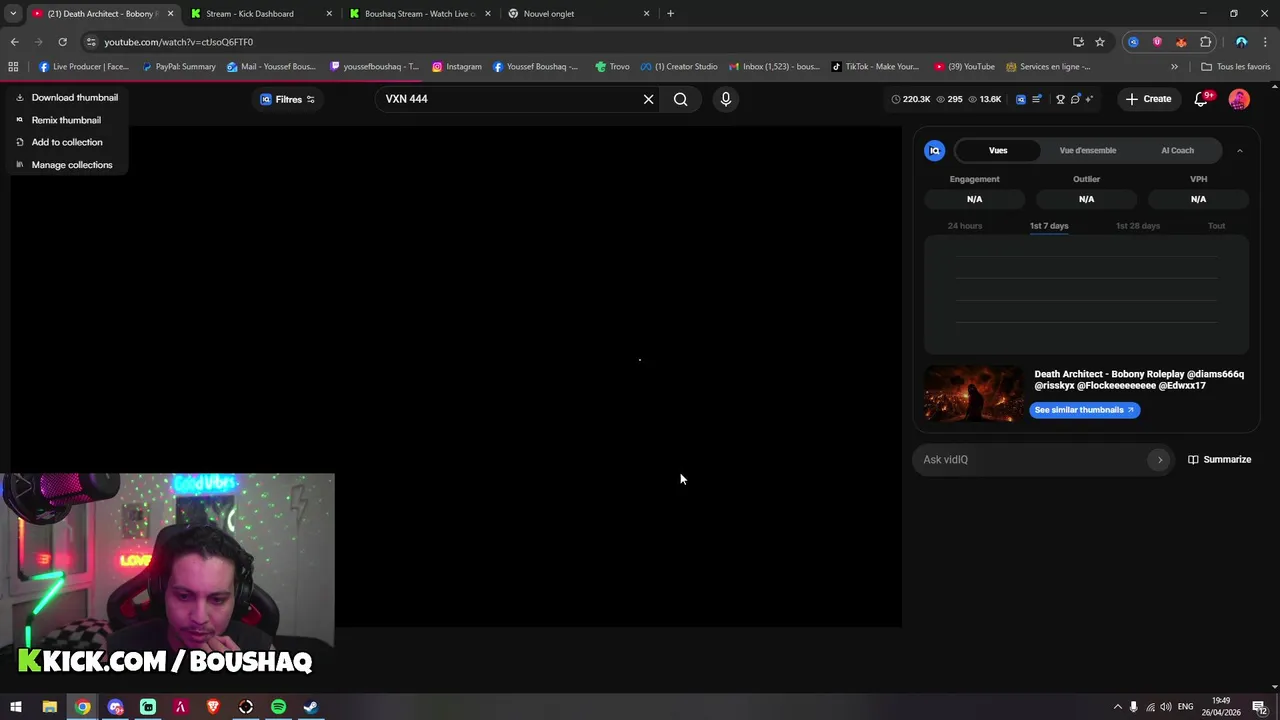
Task: Open YouTube notifications bell
Action: click(1202, 99)
